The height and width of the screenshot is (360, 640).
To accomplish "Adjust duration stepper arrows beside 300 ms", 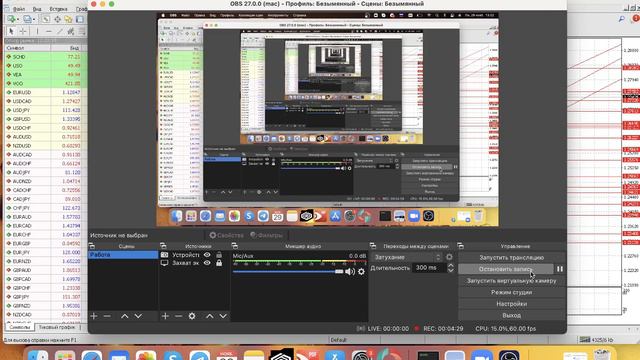I will coord(451,268).
